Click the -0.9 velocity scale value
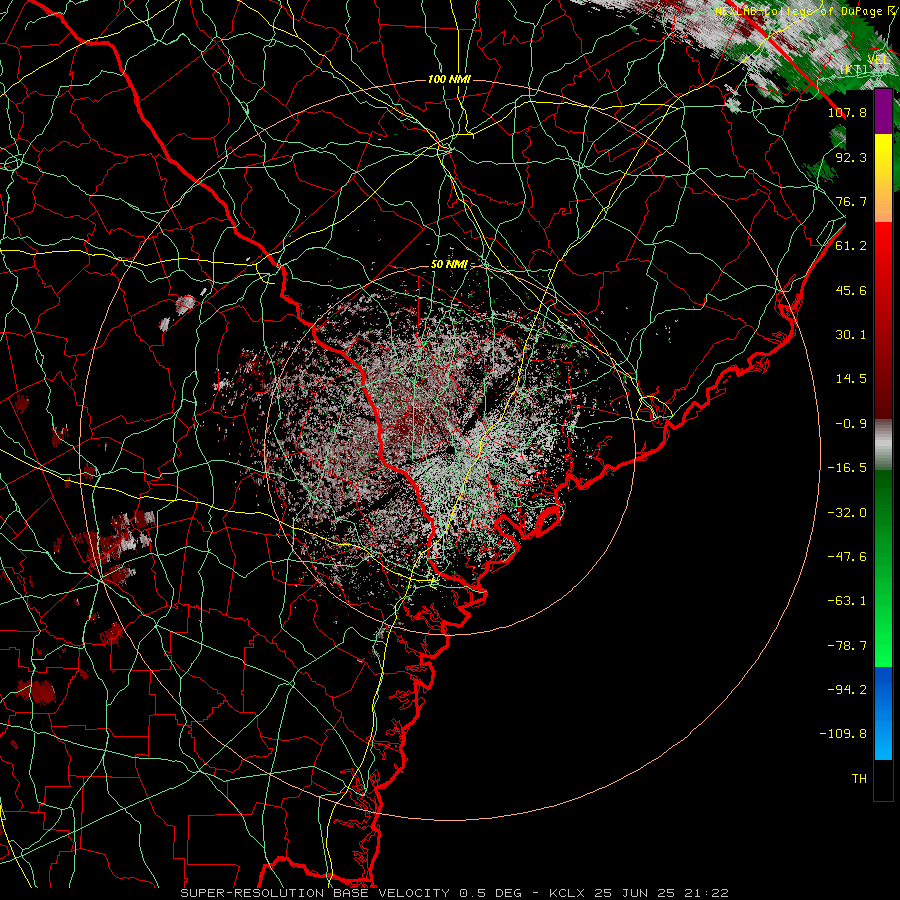 pos(851,424)
